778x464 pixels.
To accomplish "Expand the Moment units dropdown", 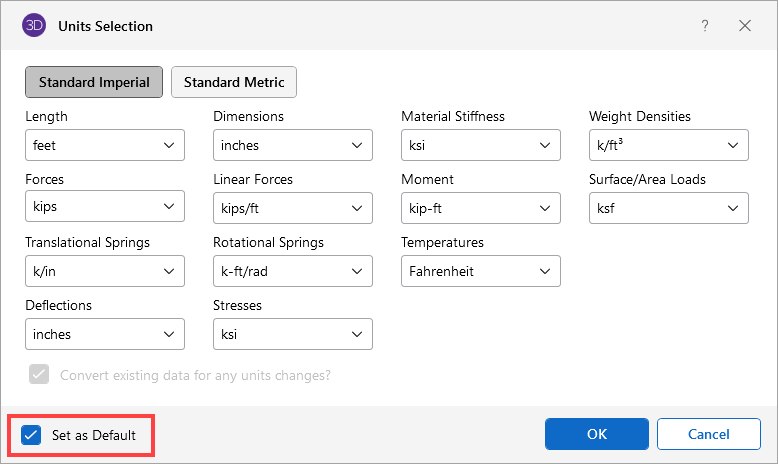I will coord(481,208).
